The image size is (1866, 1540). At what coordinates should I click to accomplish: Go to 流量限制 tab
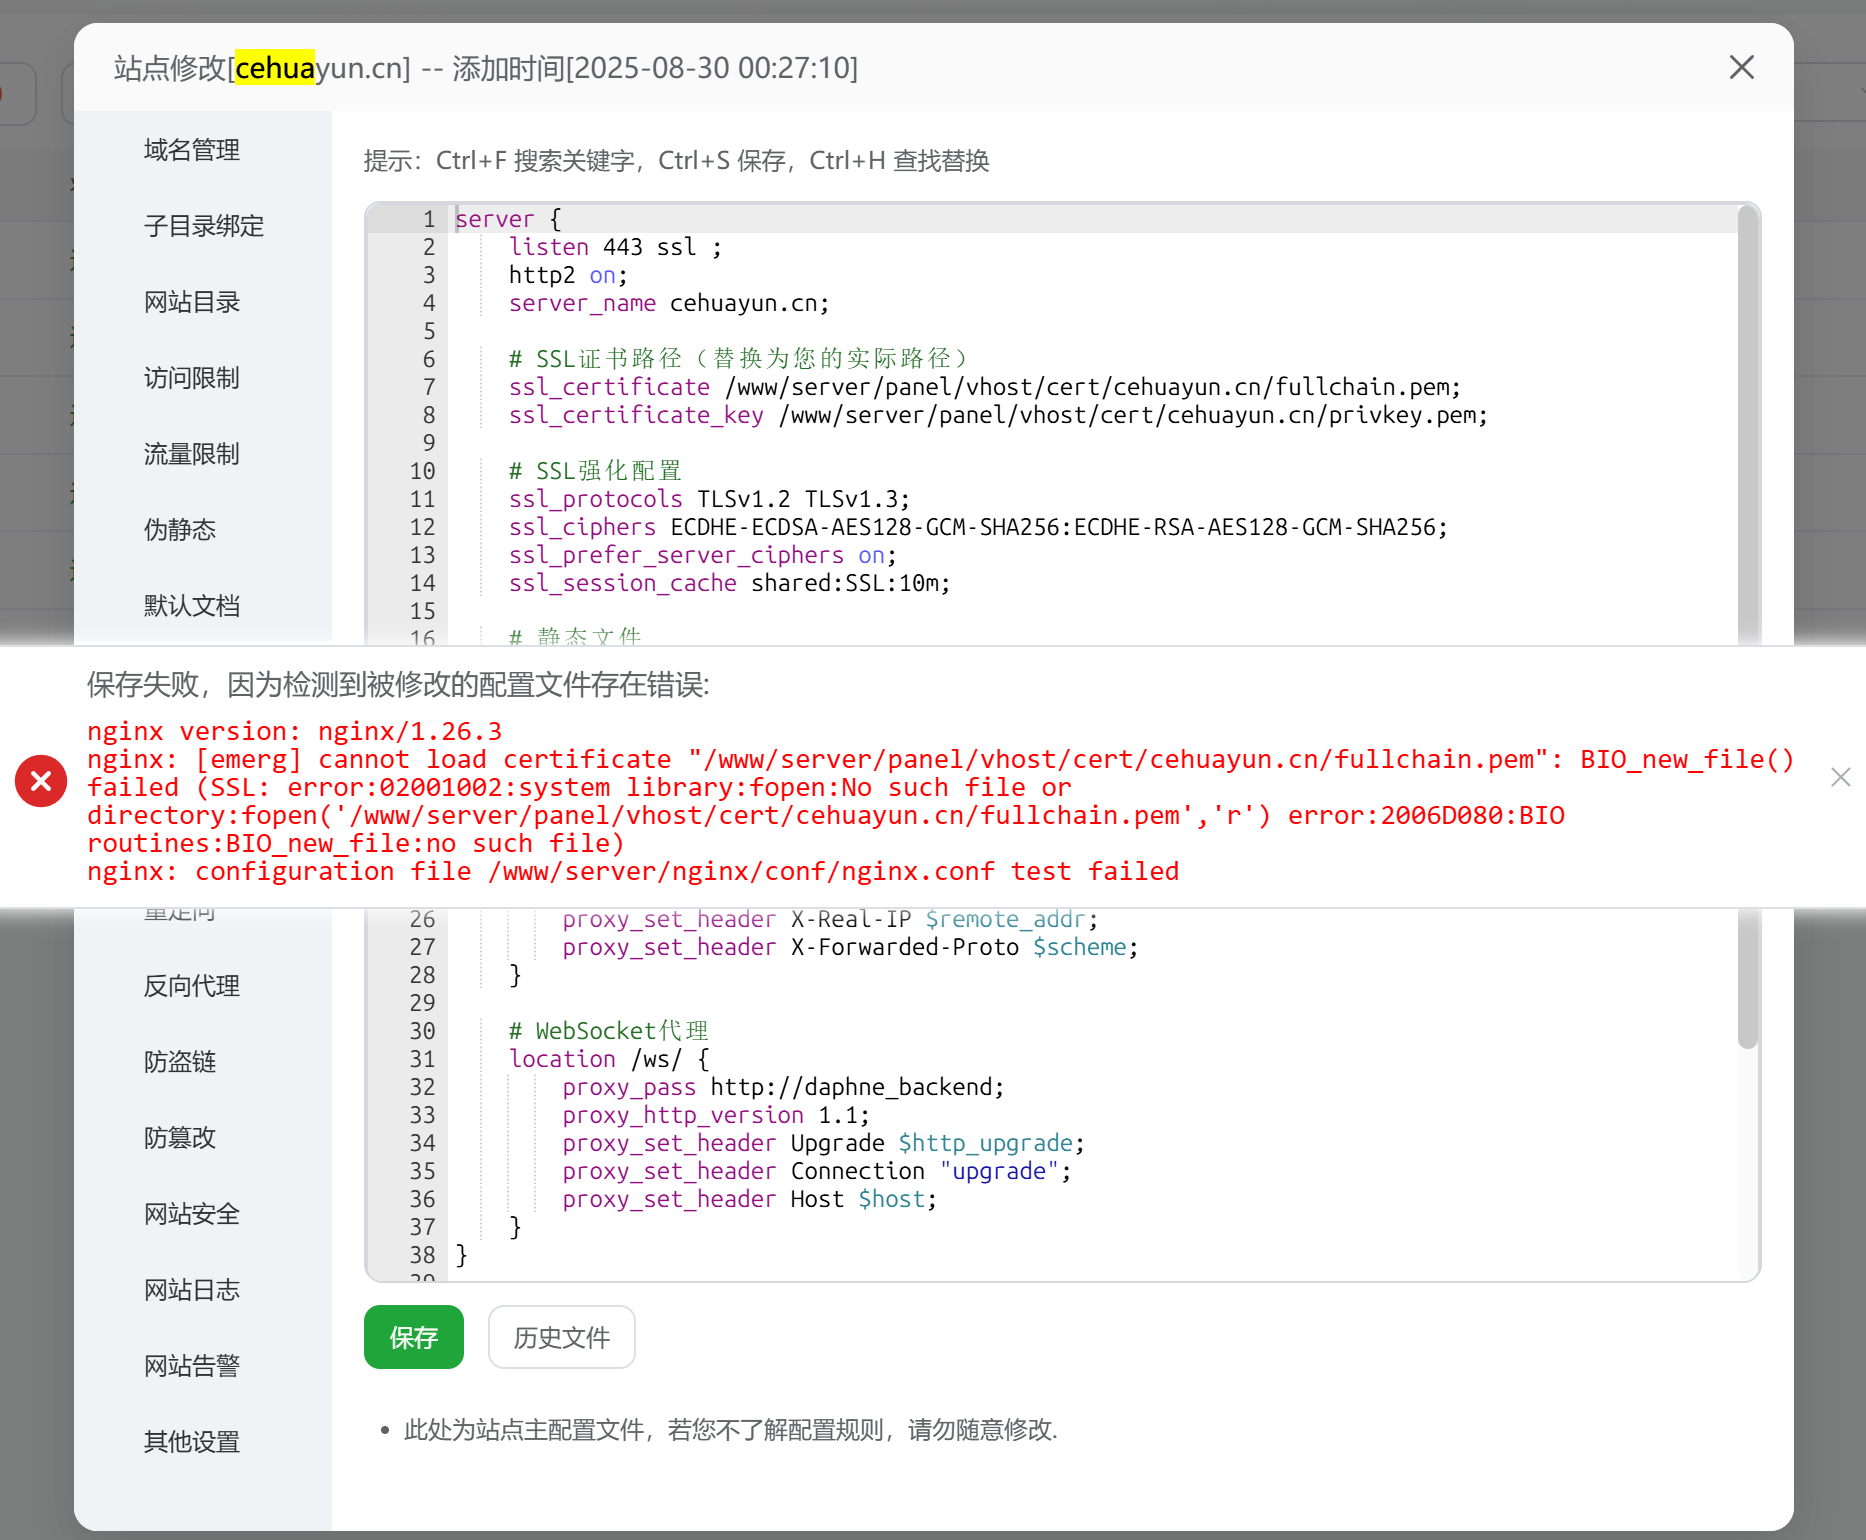191,454
